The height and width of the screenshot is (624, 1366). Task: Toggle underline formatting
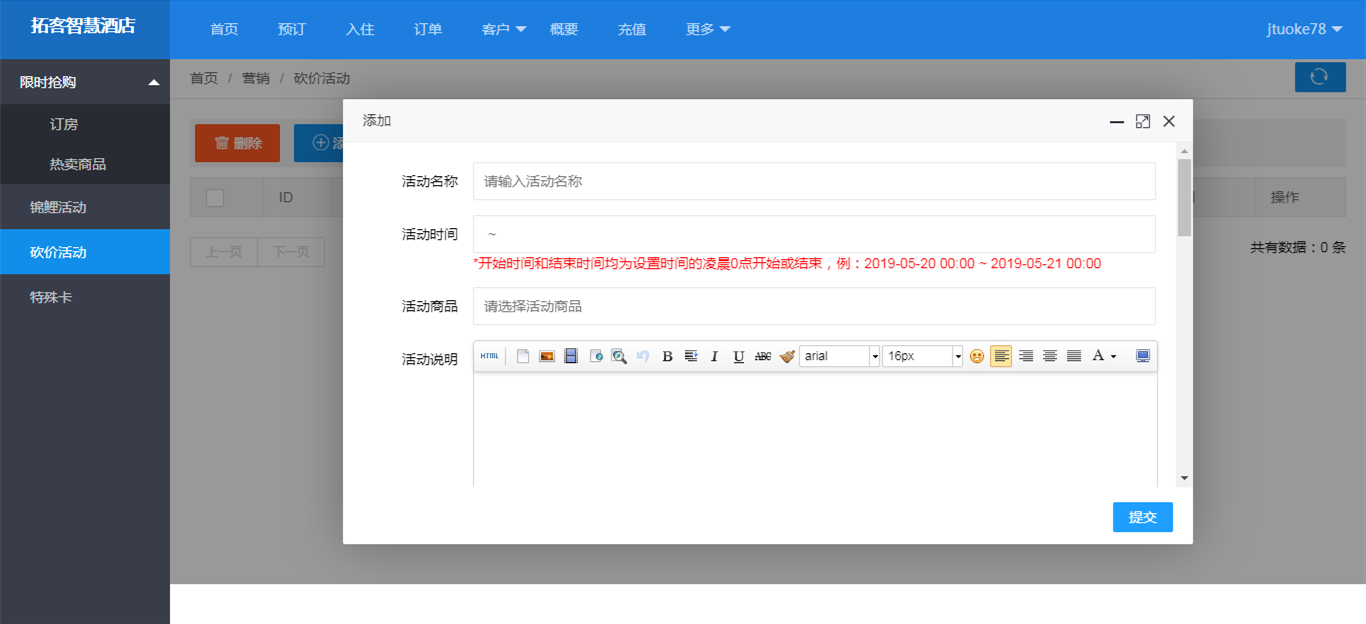pos(738,356)
